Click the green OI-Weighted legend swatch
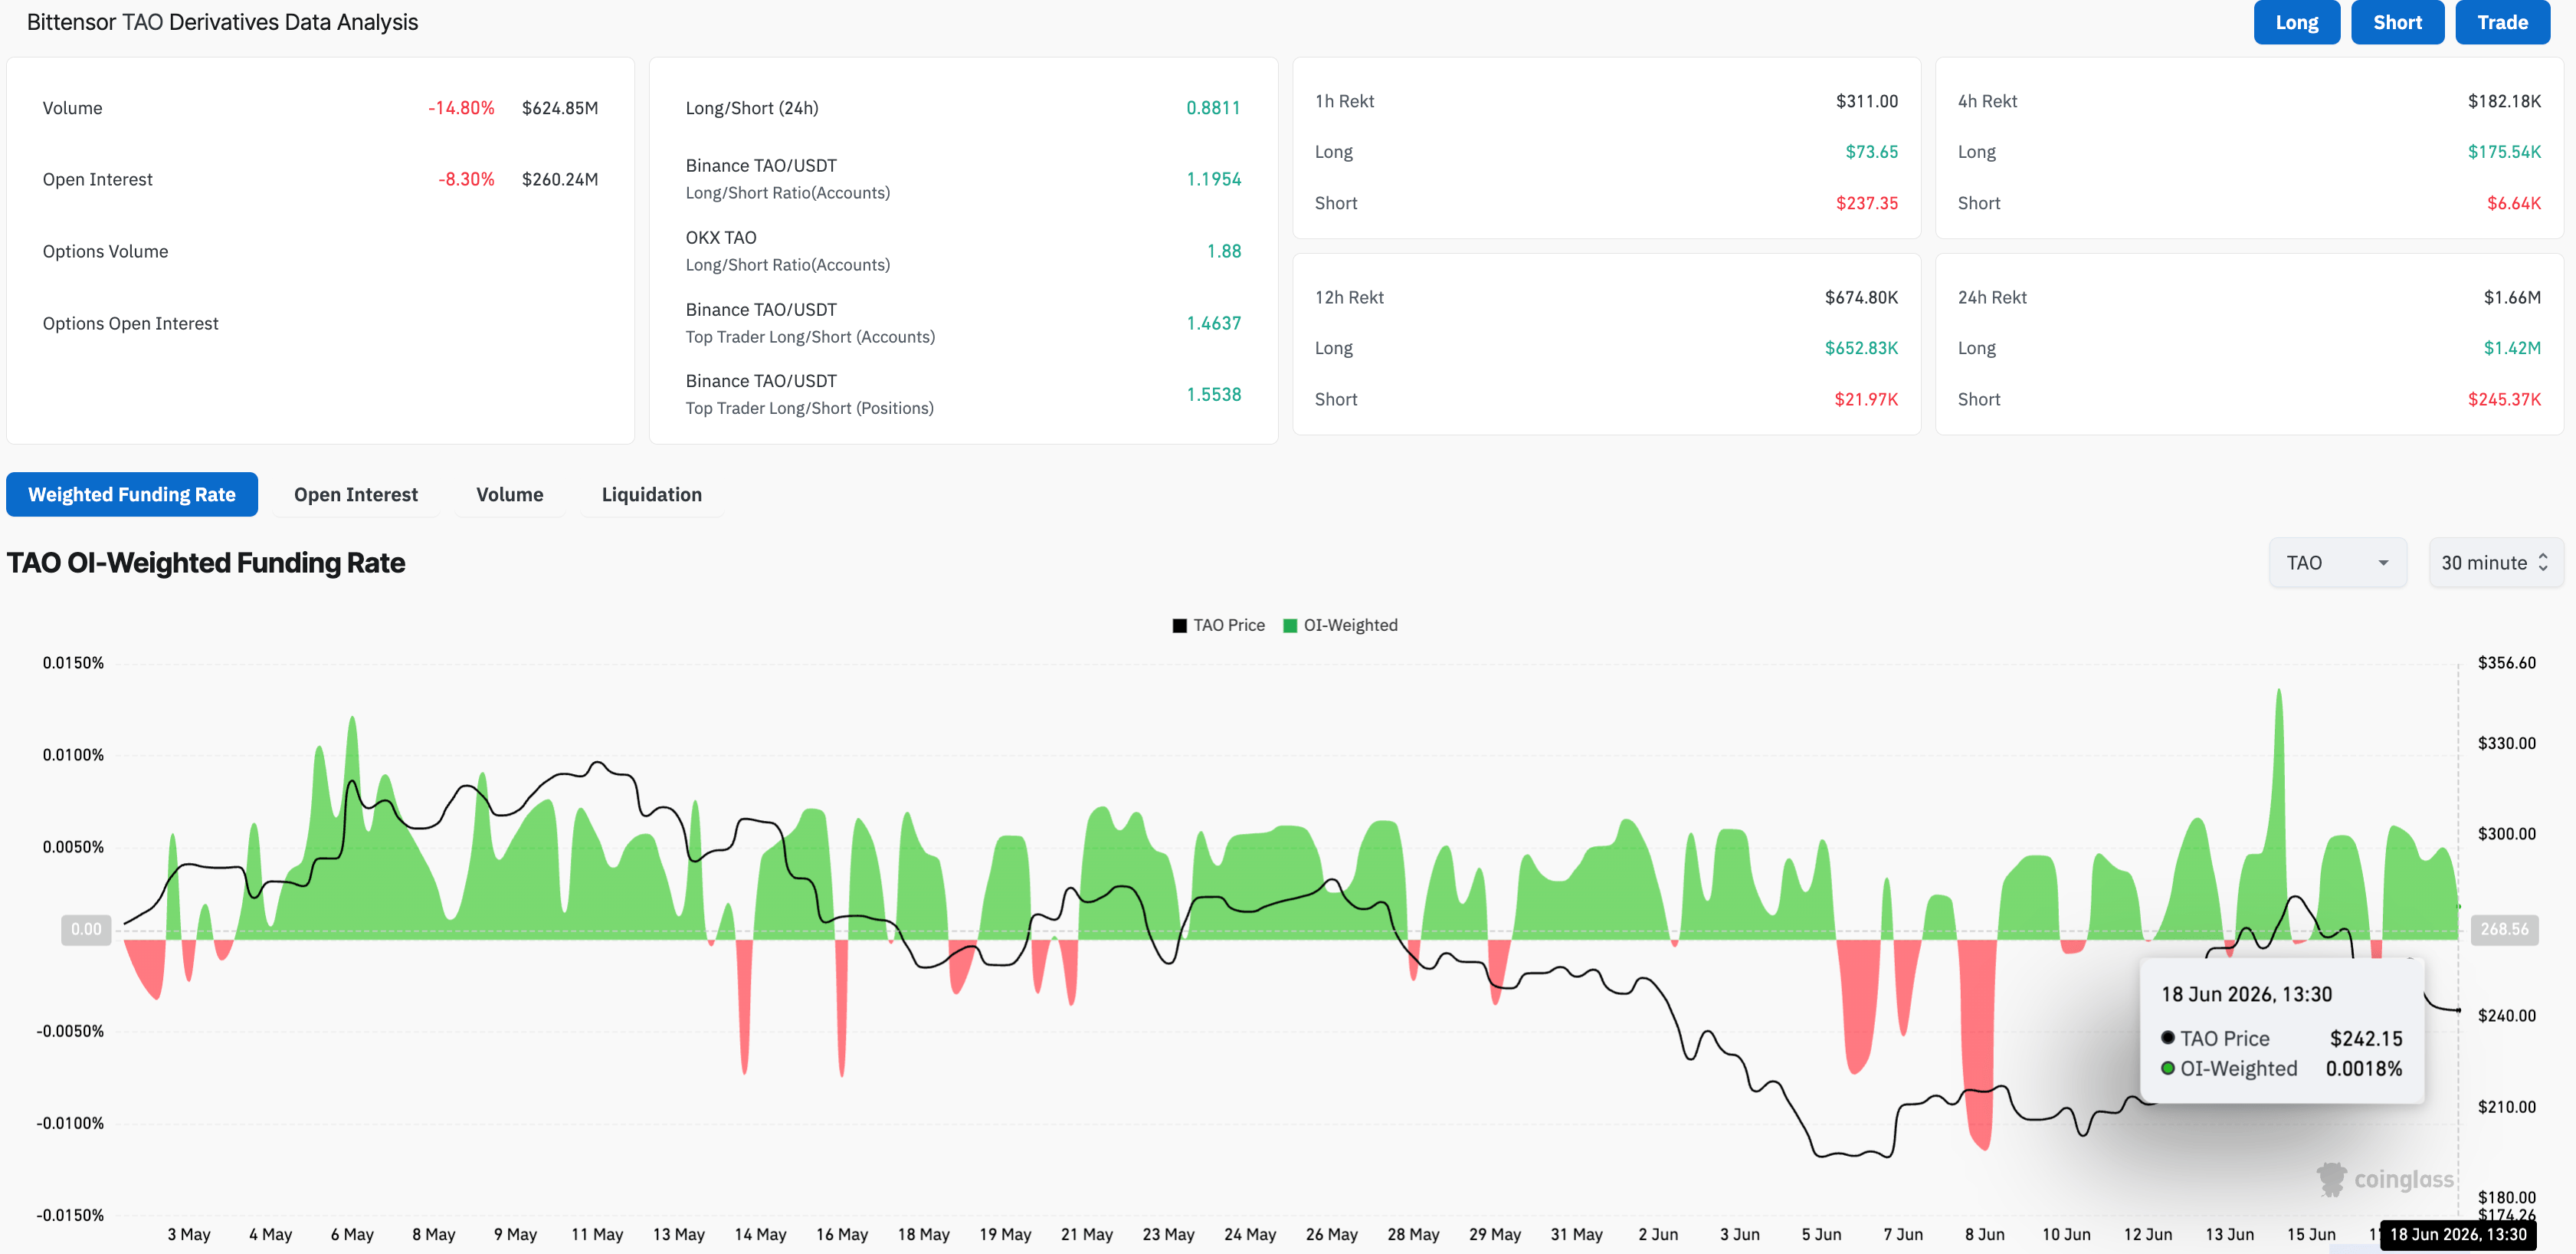 (x=1290, y=625)
